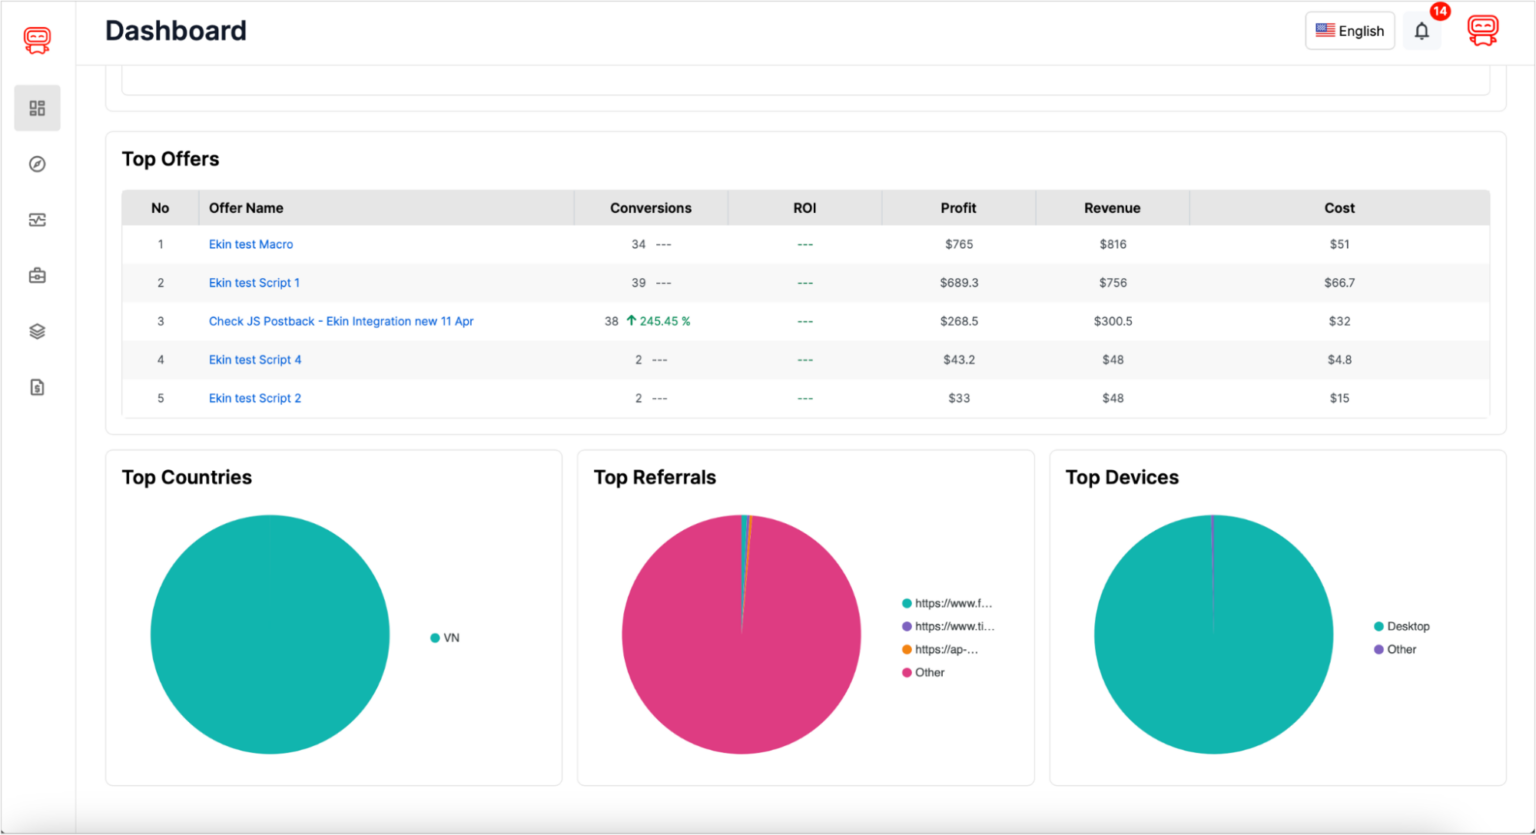
Task: Select the ROI column header
Action: 805,207
